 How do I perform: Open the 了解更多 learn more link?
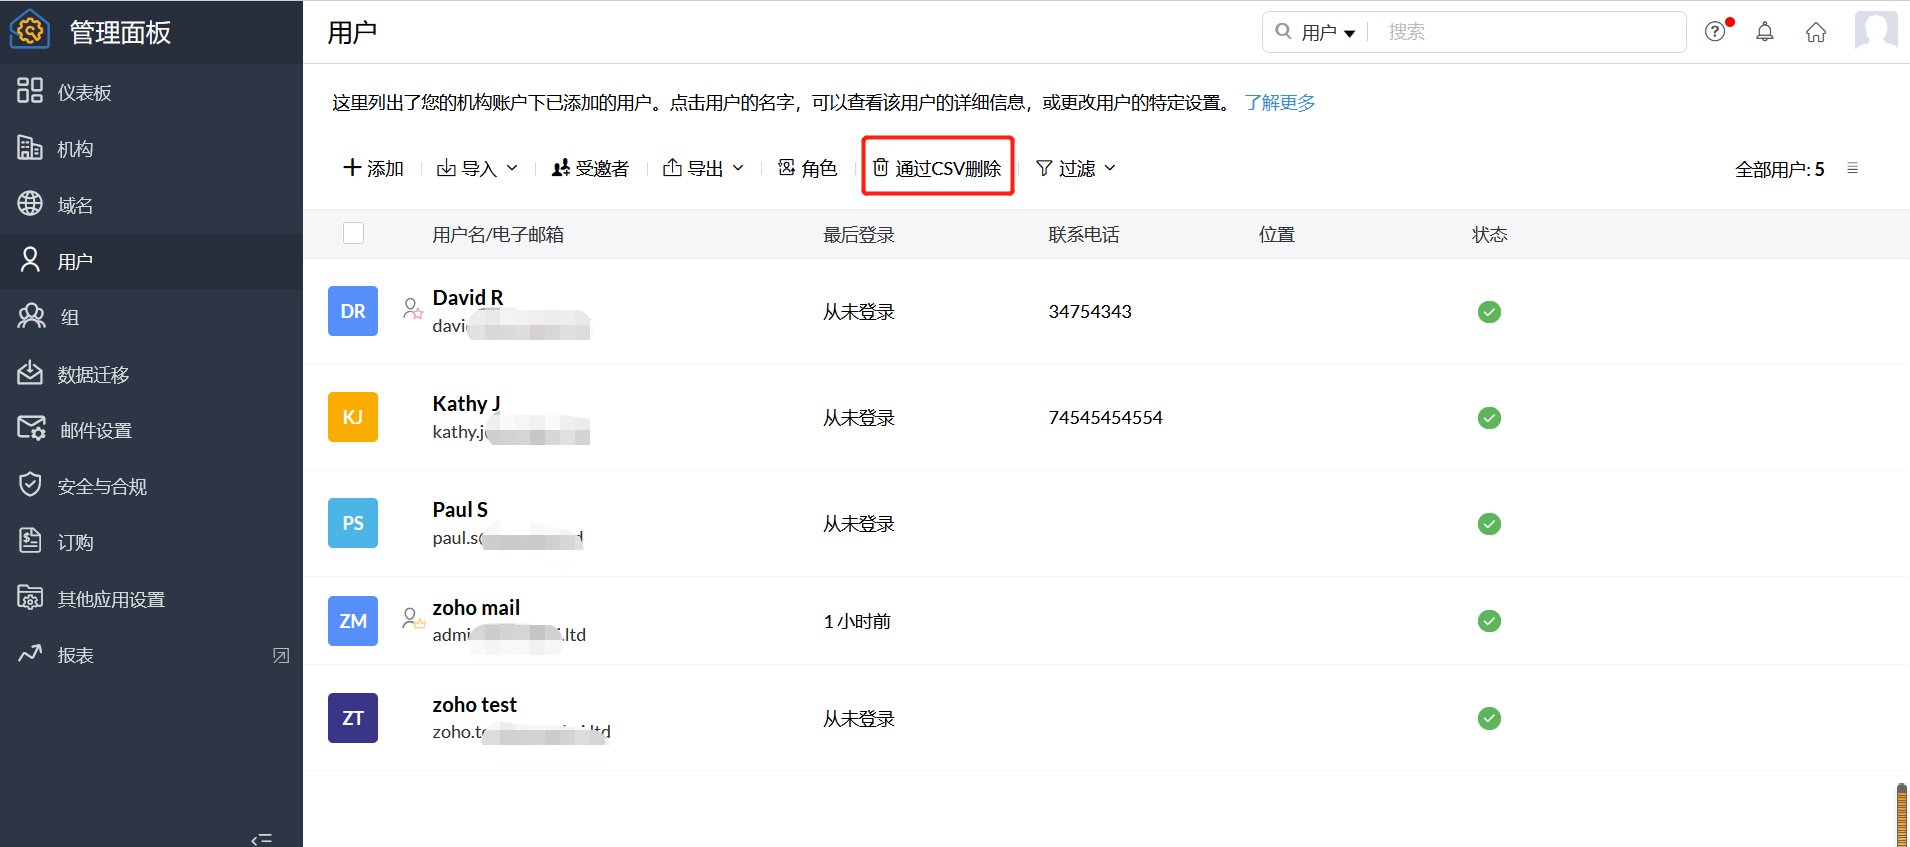point(1280,103)
